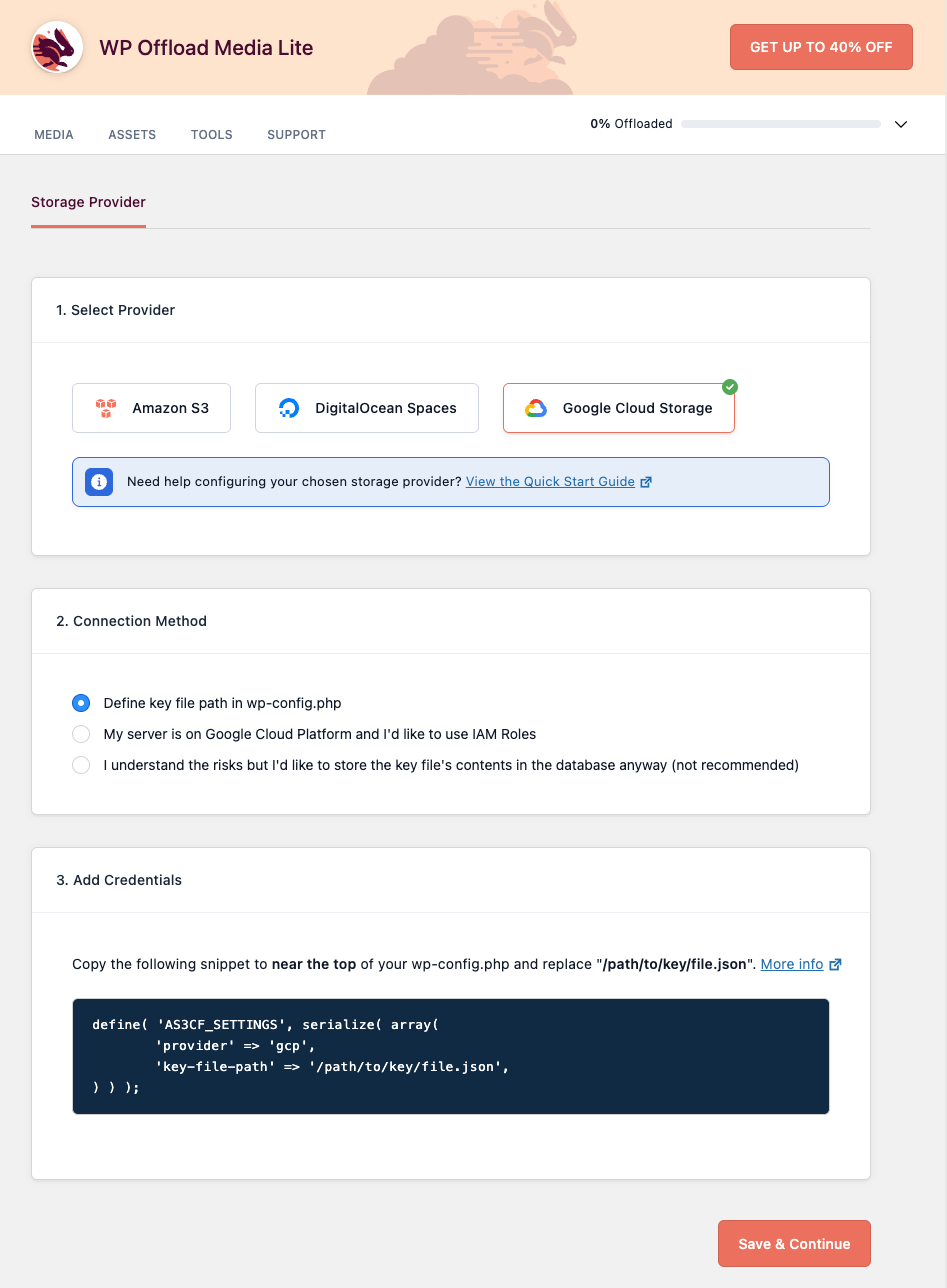Select the Google Cloud Storage icon
The width and height of the screenshot is (947, 1288).
[536, 407]
